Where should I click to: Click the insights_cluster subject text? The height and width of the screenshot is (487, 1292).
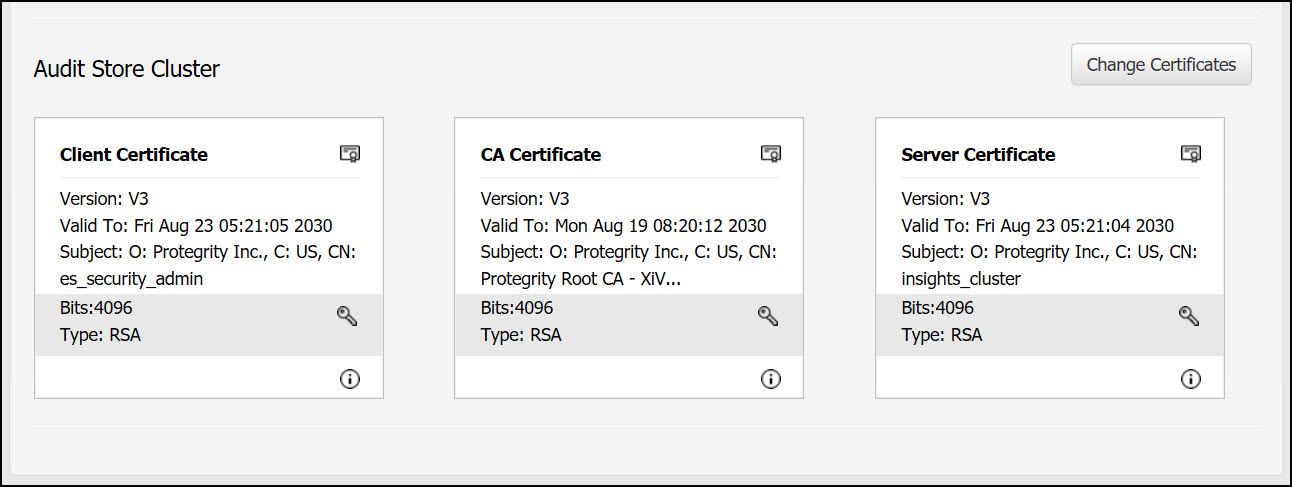[x=961, y=279]
